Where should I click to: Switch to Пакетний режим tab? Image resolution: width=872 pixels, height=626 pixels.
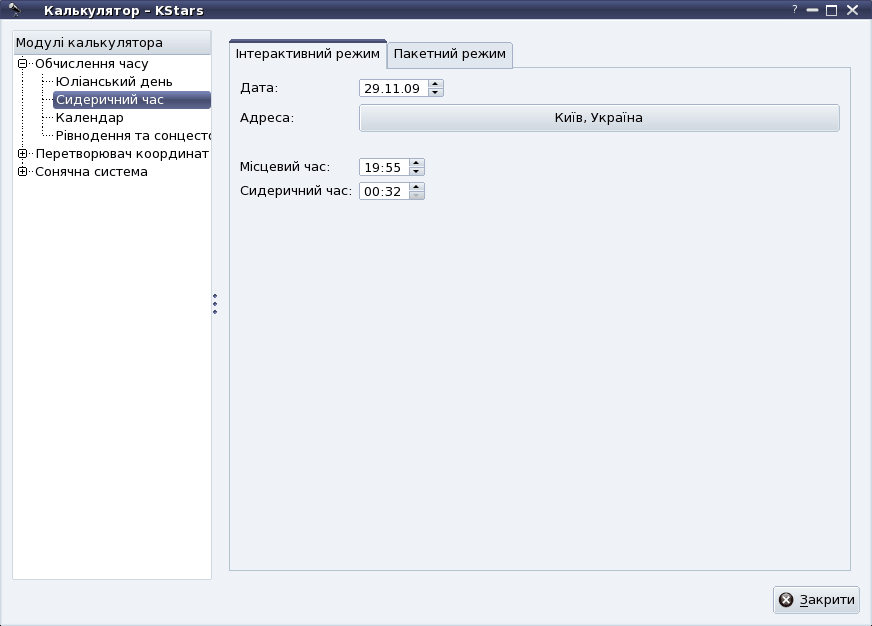point(449,54)
